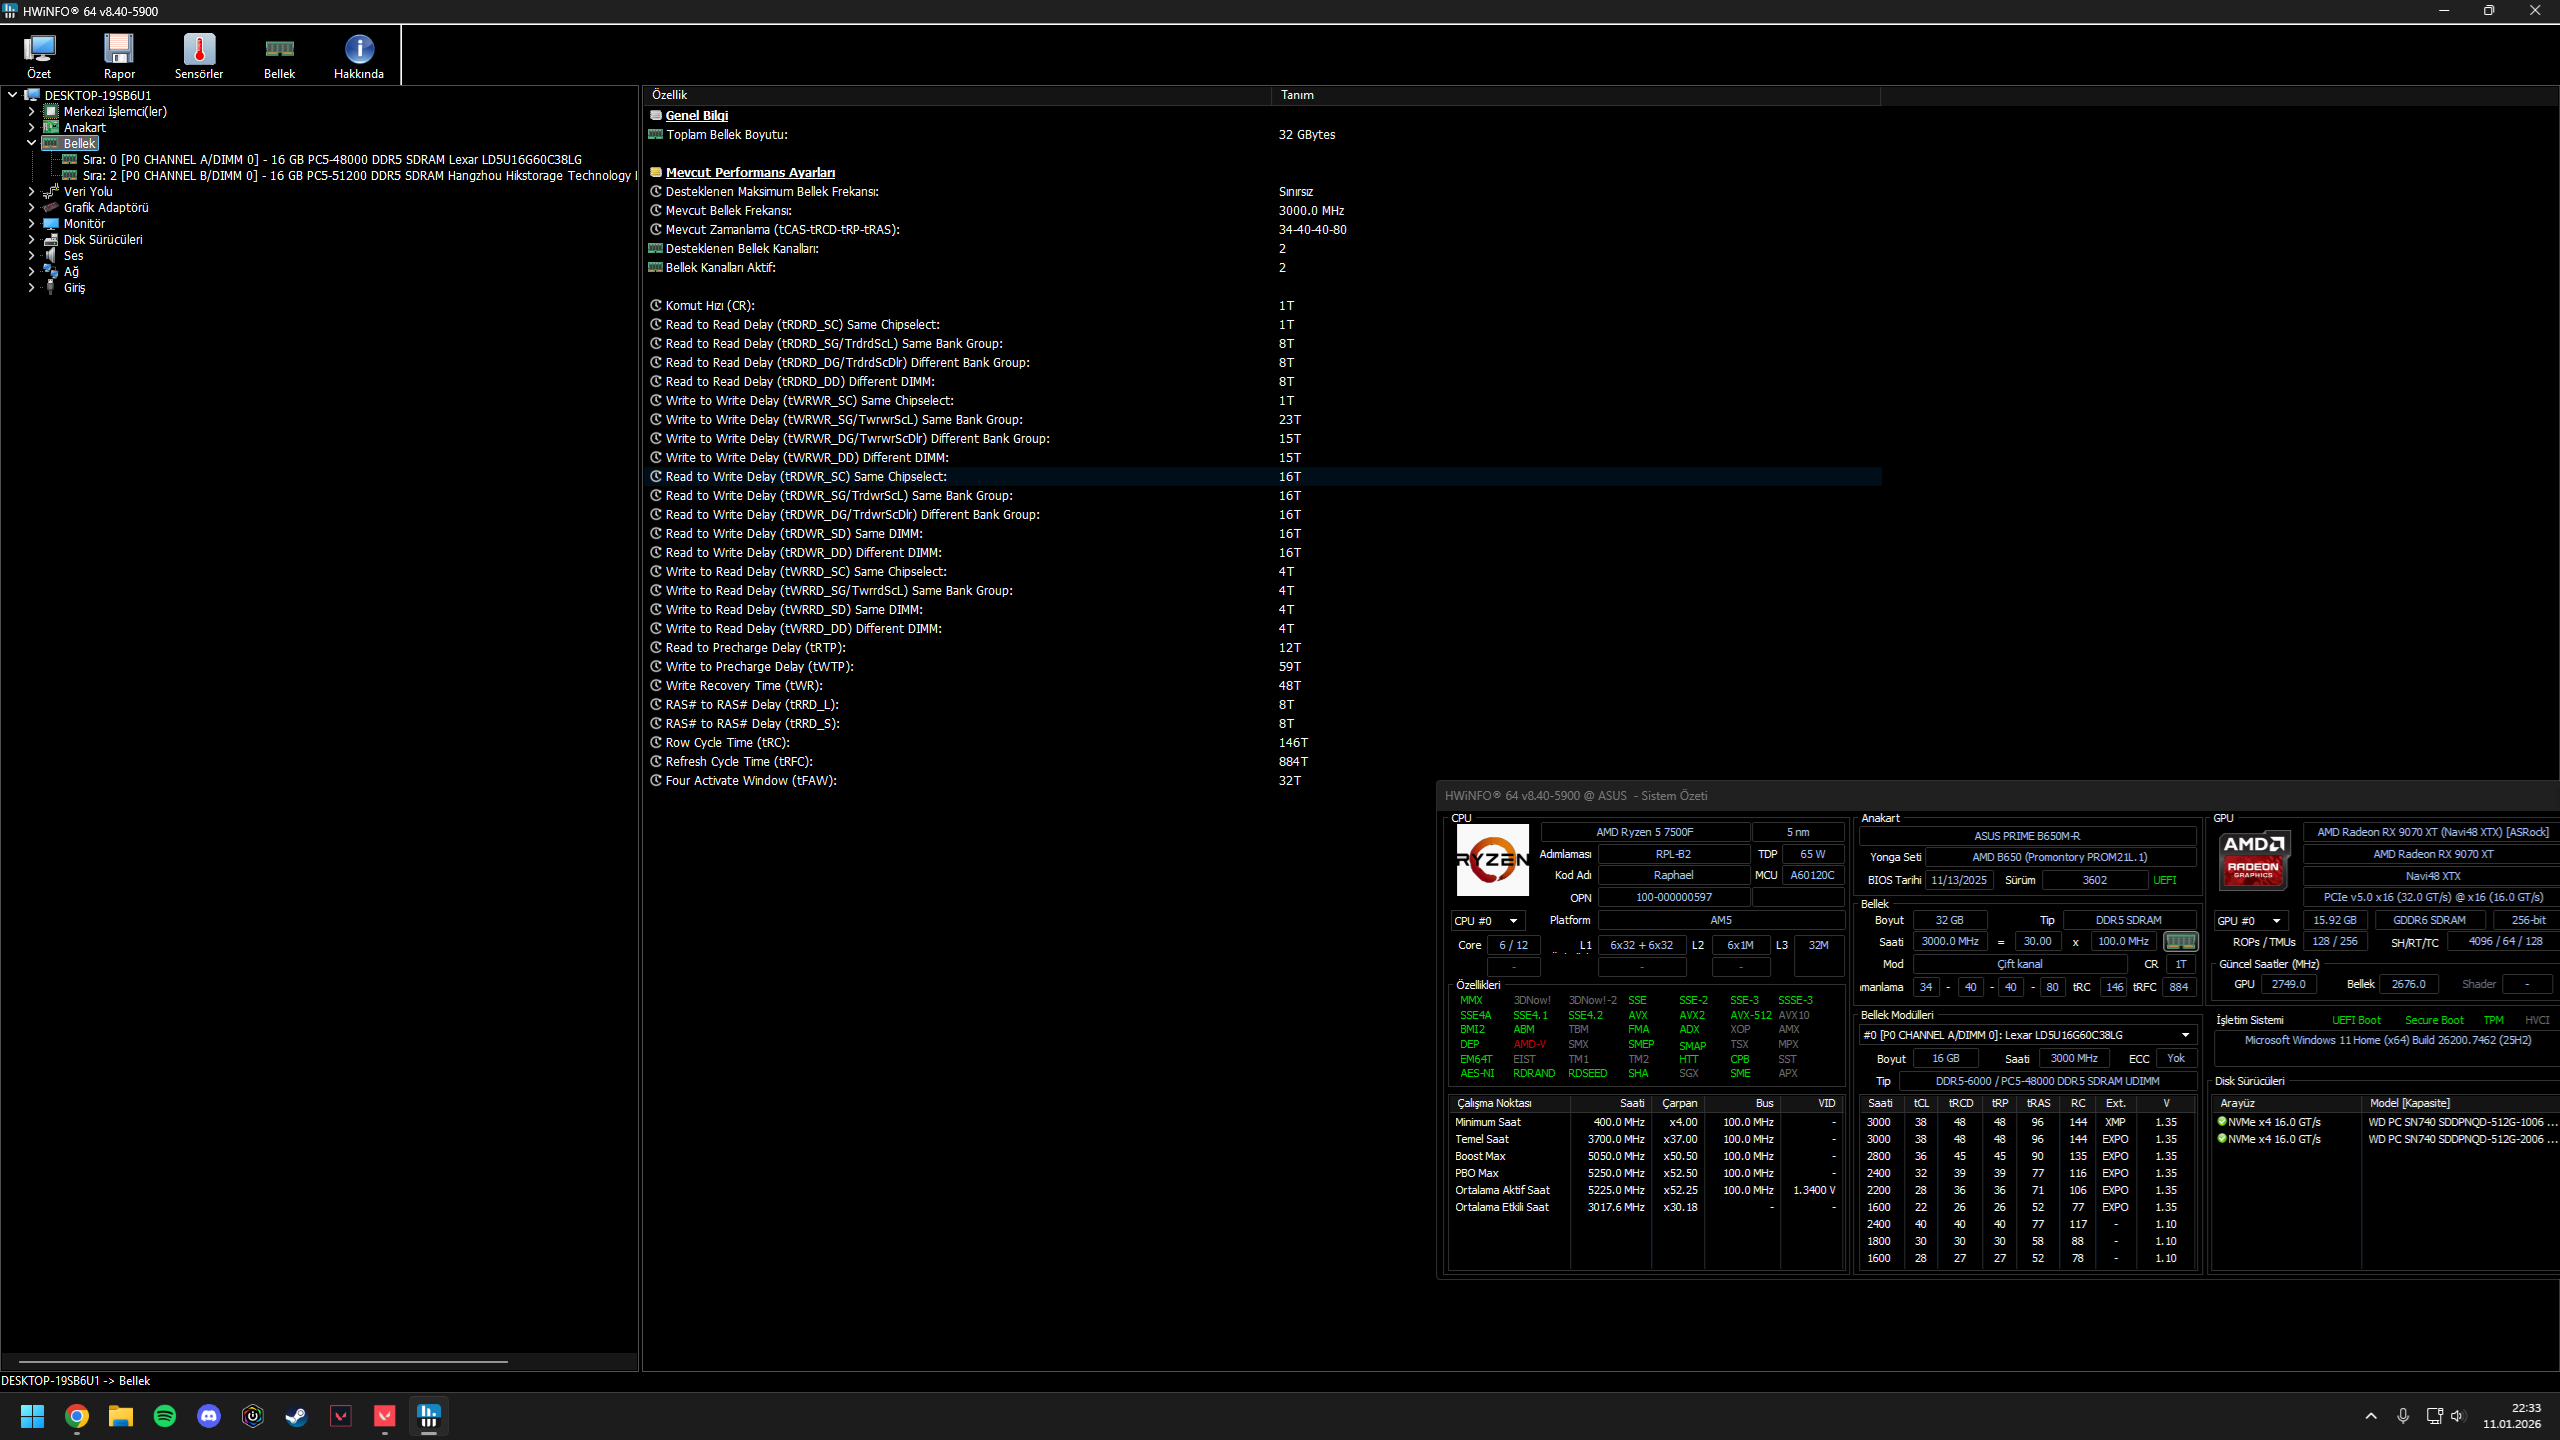Image resolution: width=2560 pixels, height=1440 pixels.
Task: Collapse the Bellek tree node
Action: [x=31, y=143]
